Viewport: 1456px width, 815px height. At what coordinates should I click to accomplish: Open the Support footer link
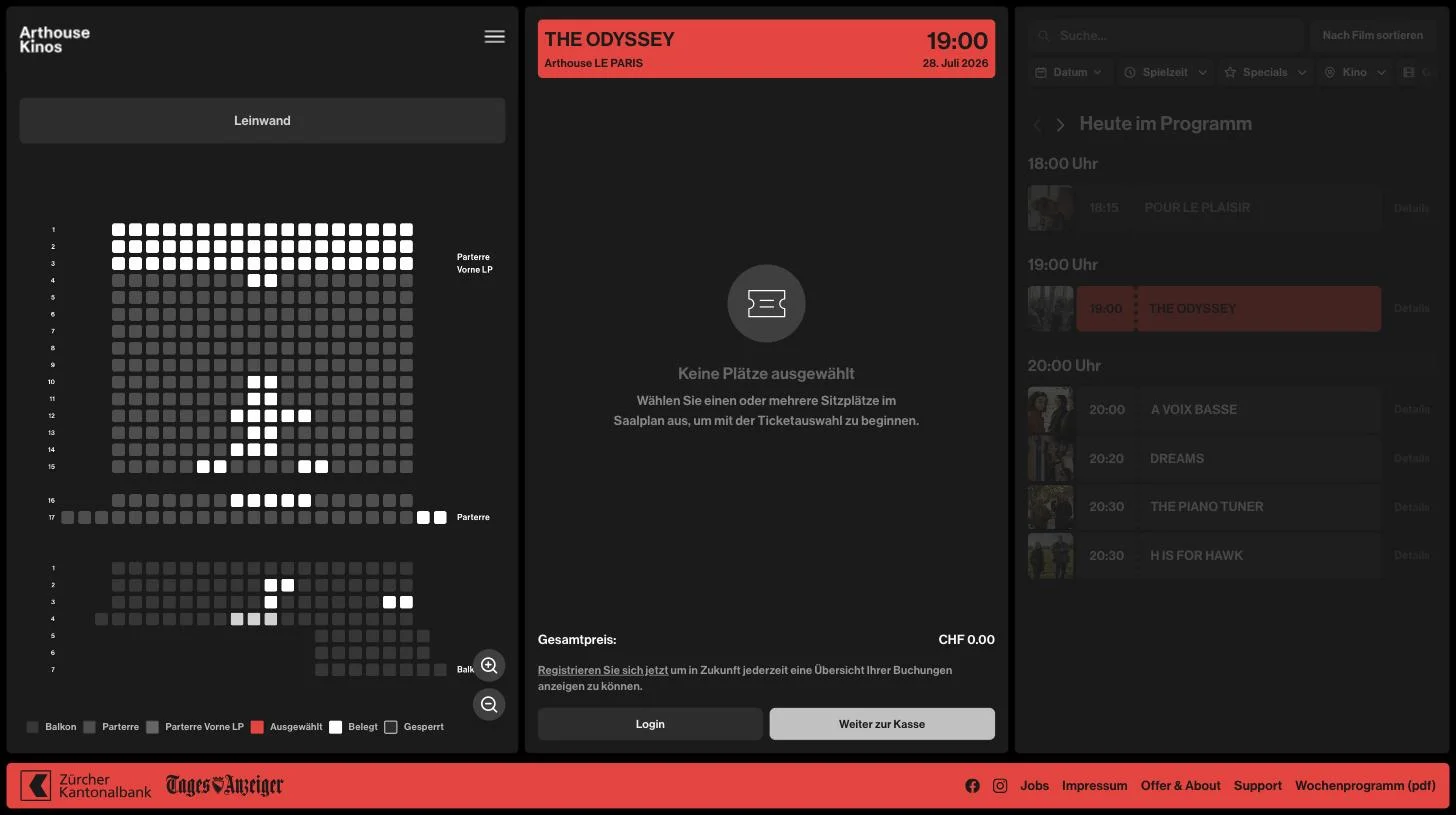[x=1257, y=786]
